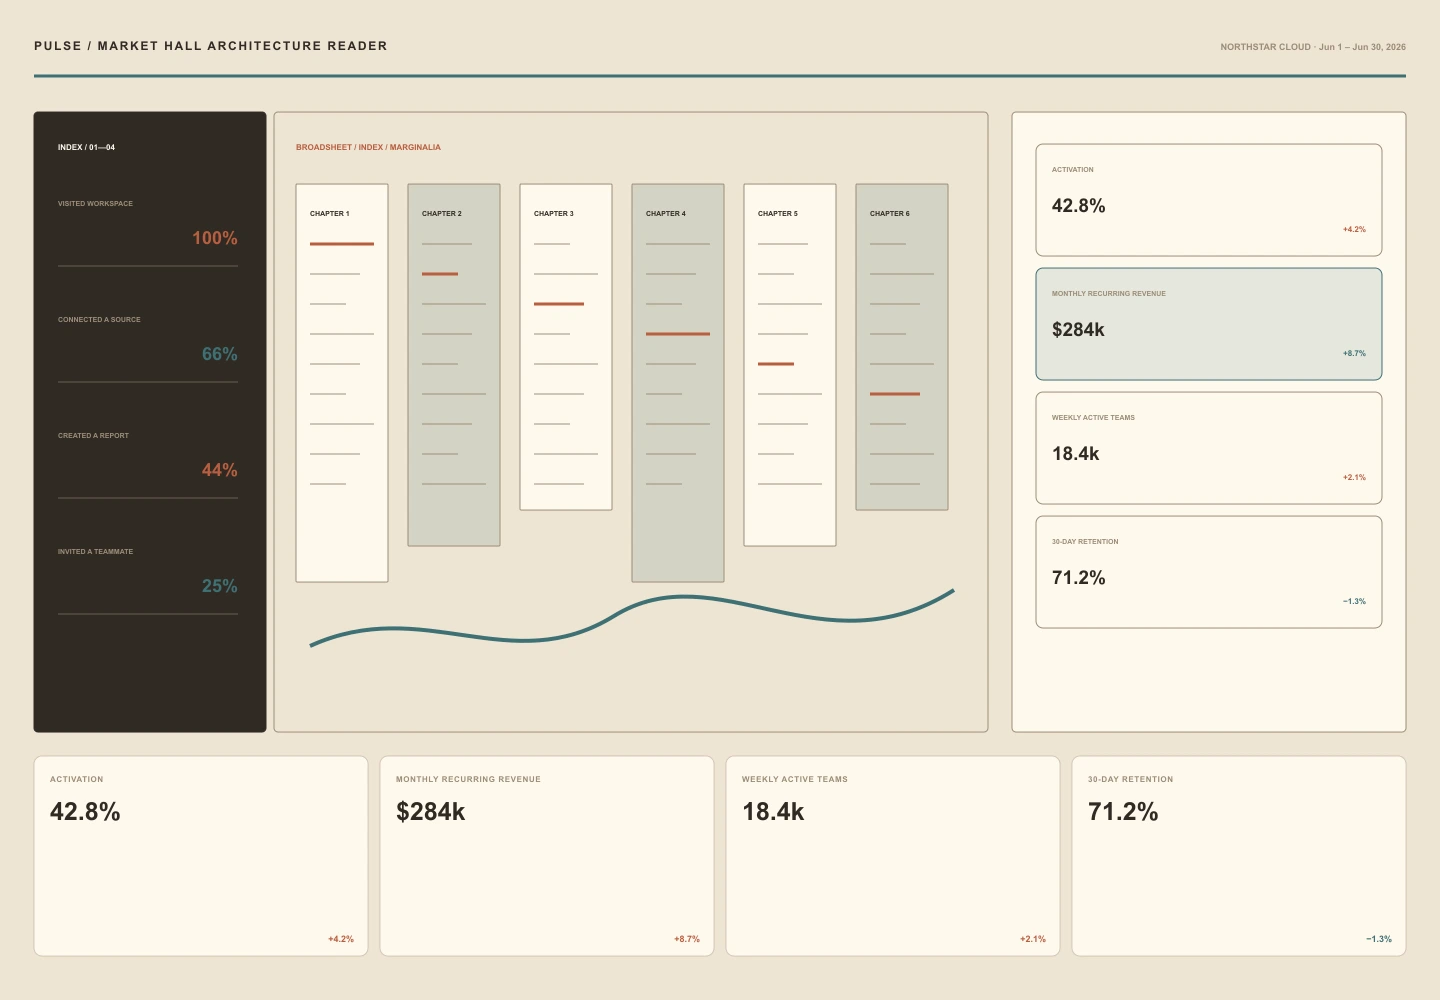Click the Created a Report 44% value

pos(220,470)
